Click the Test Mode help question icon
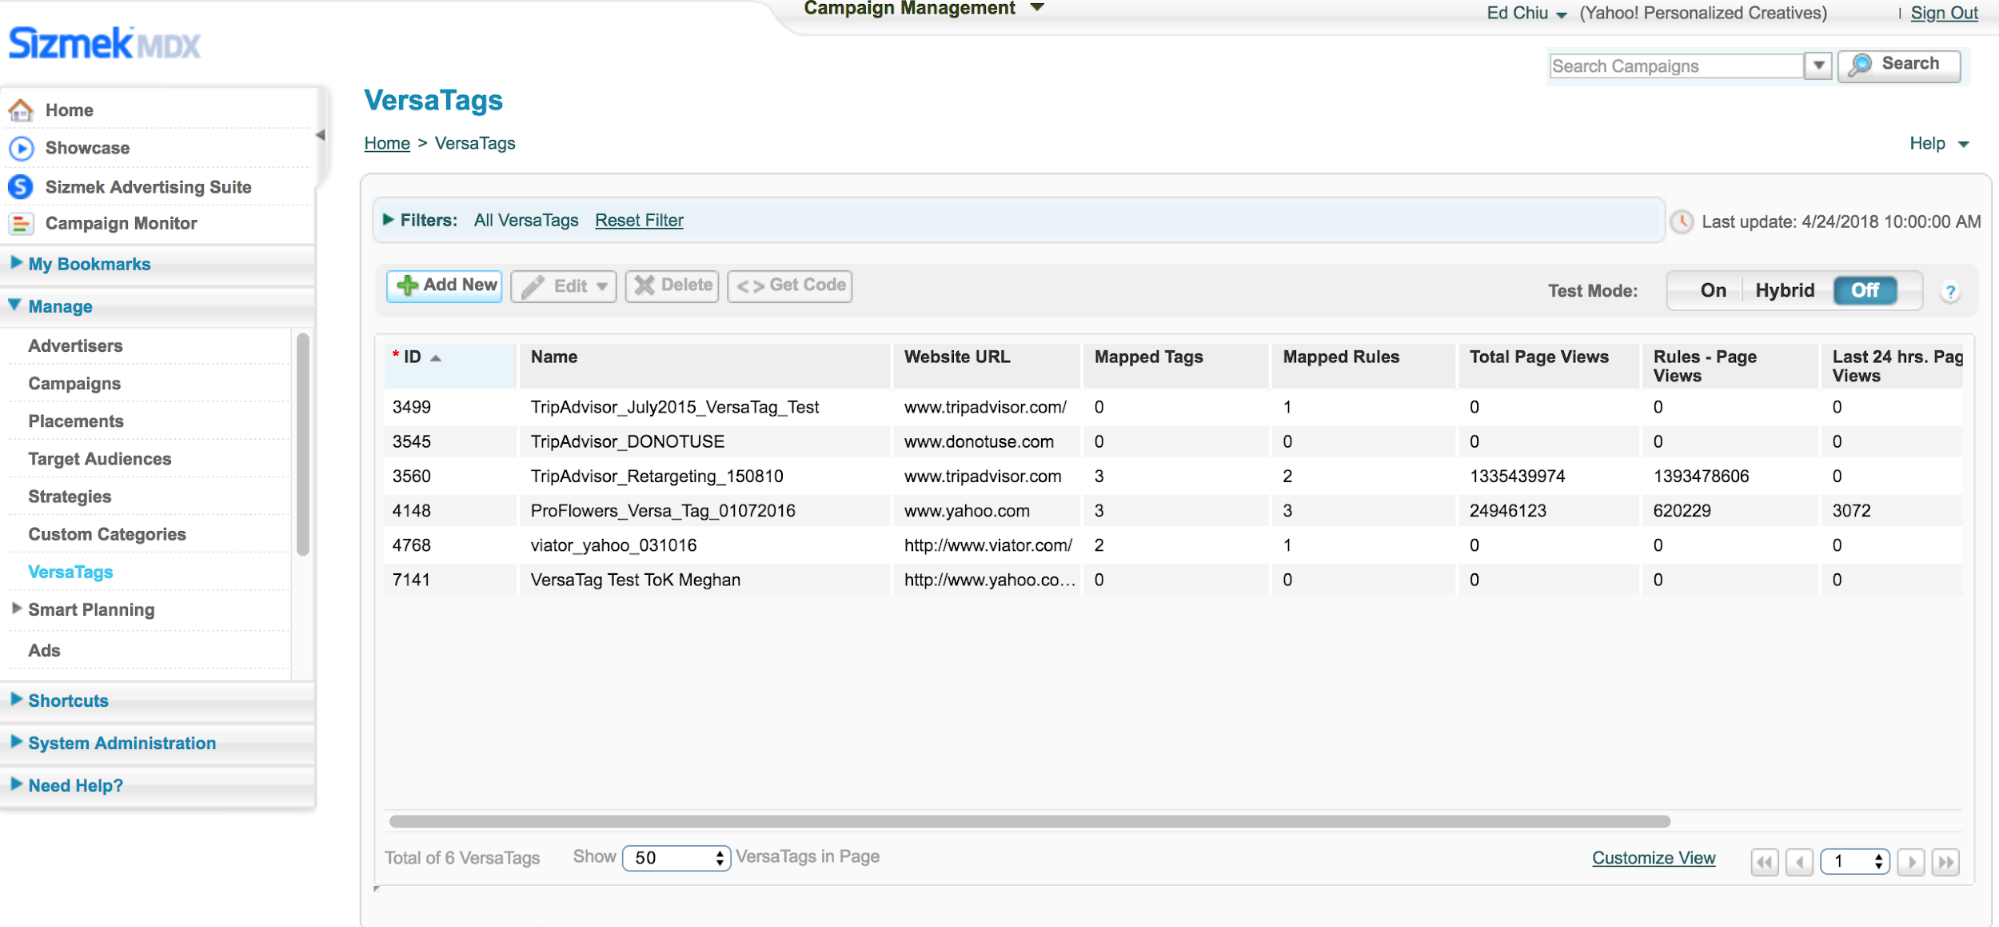The image size is (1999, 927). click(1950, 292)
